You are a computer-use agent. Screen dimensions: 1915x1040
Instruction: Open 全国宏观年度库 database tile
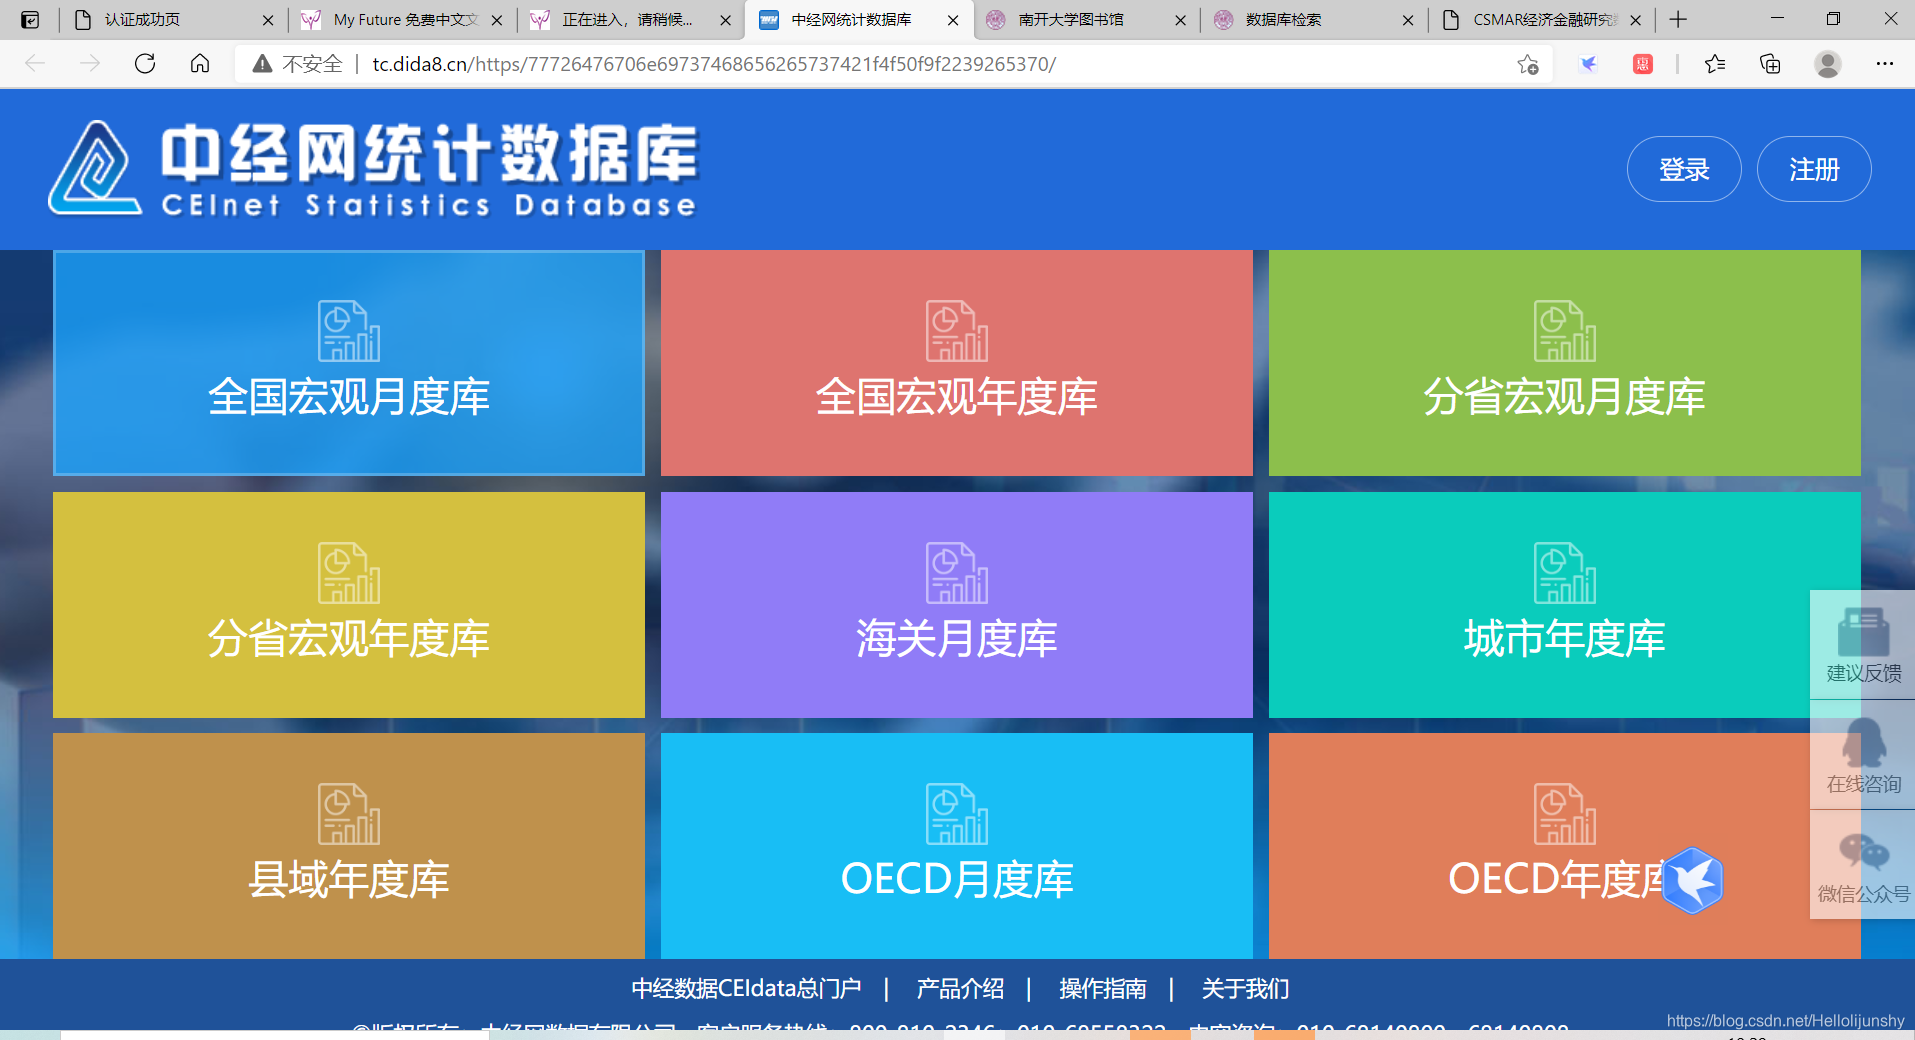[x=956, y=363]
